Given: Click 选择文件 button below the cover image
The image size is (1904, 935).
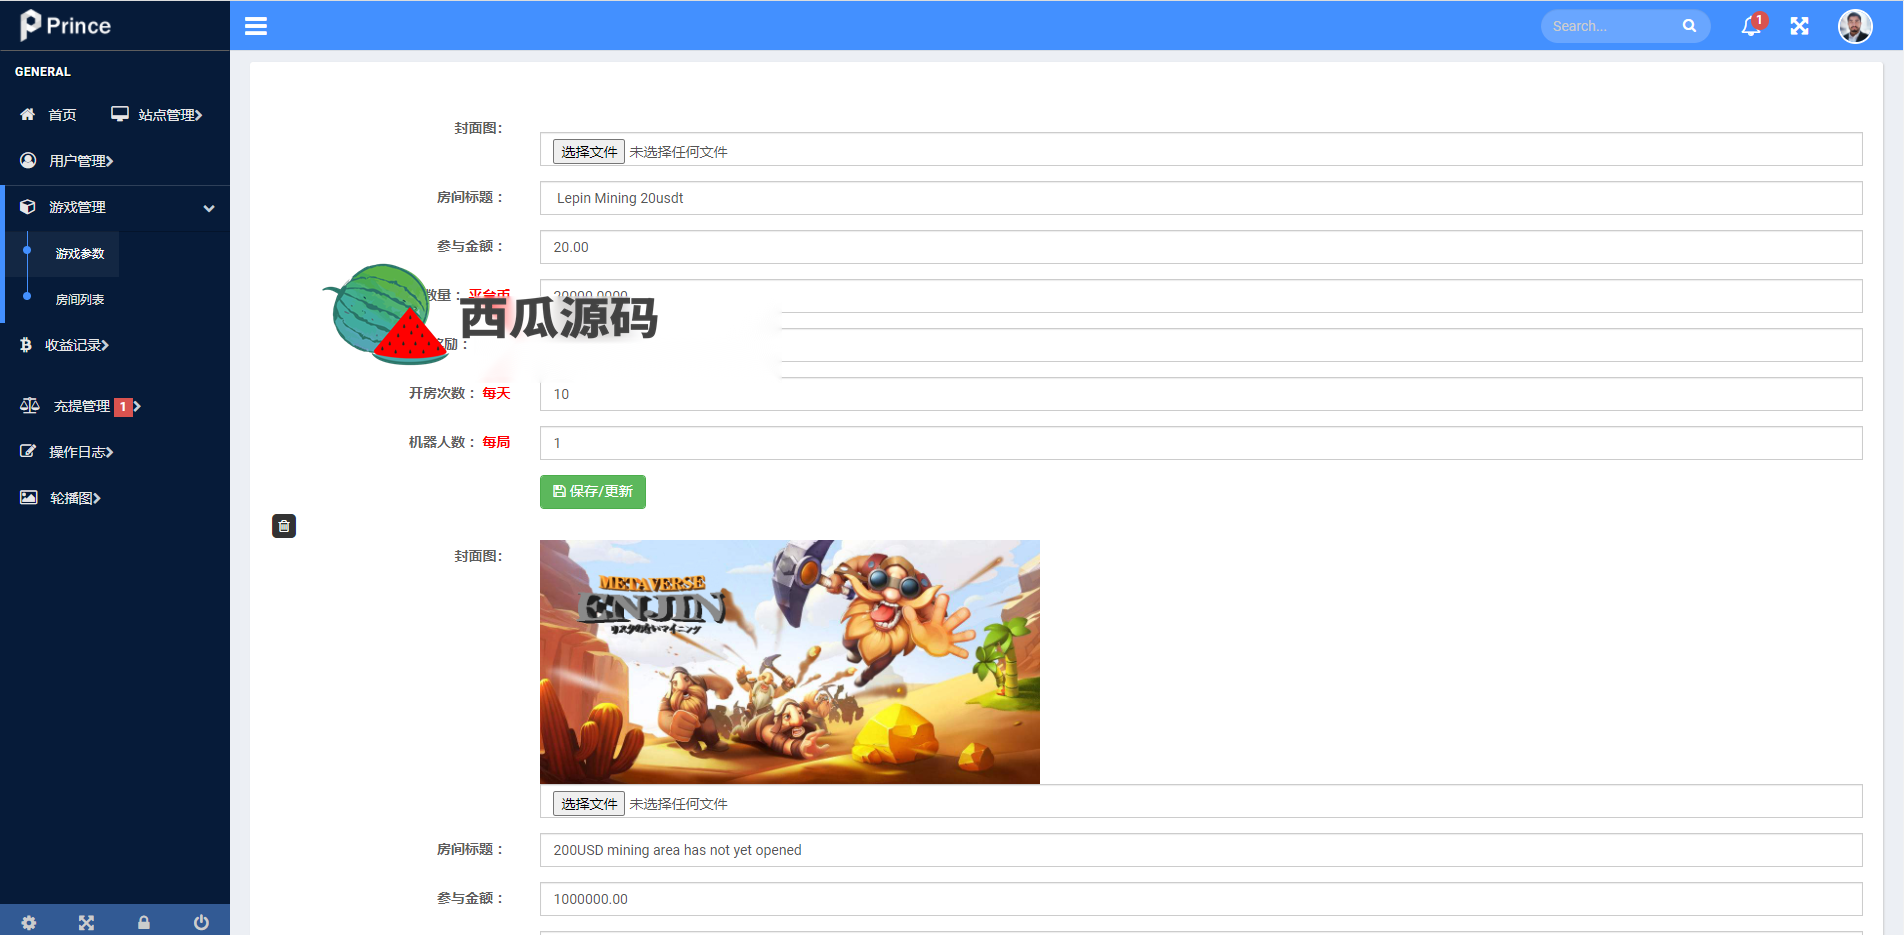Looking at the screenshot, I should click(589, 804).
